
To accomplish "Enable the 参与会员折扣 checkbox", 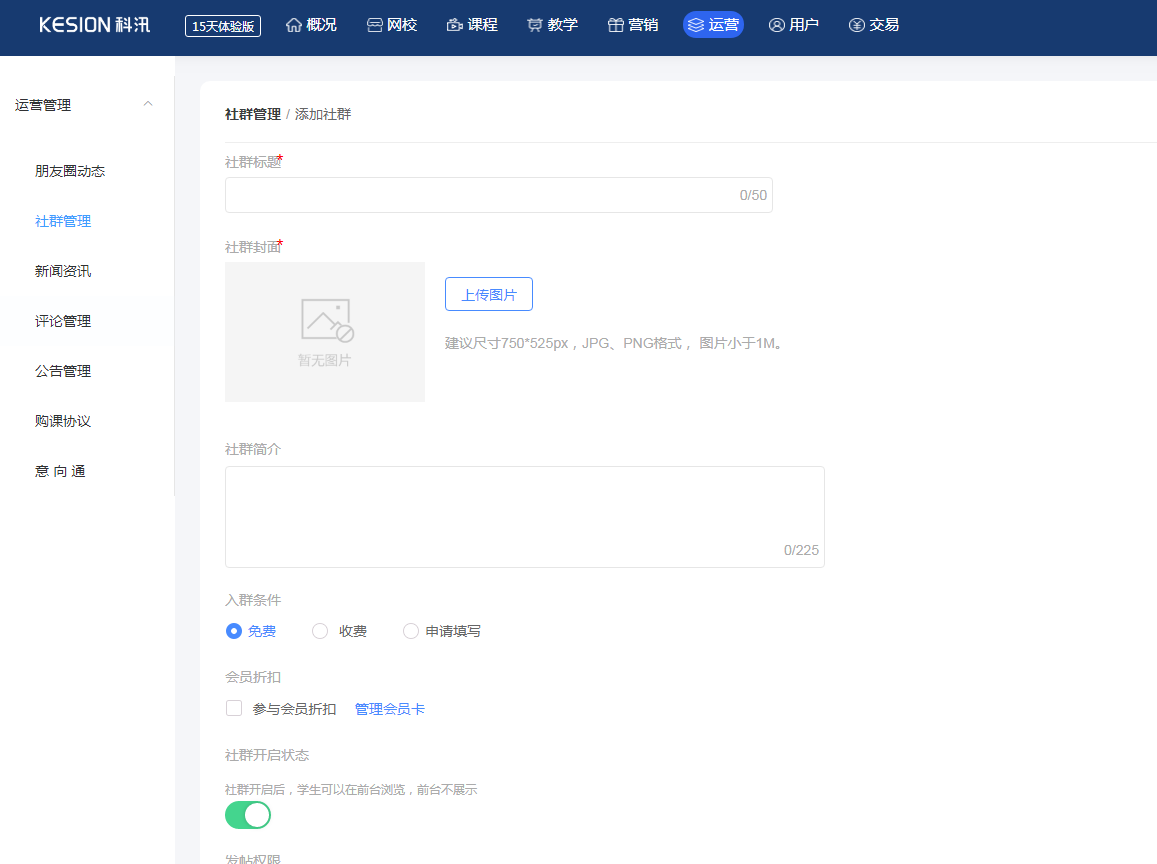I will pyautogui.click(x=234, y=709).
